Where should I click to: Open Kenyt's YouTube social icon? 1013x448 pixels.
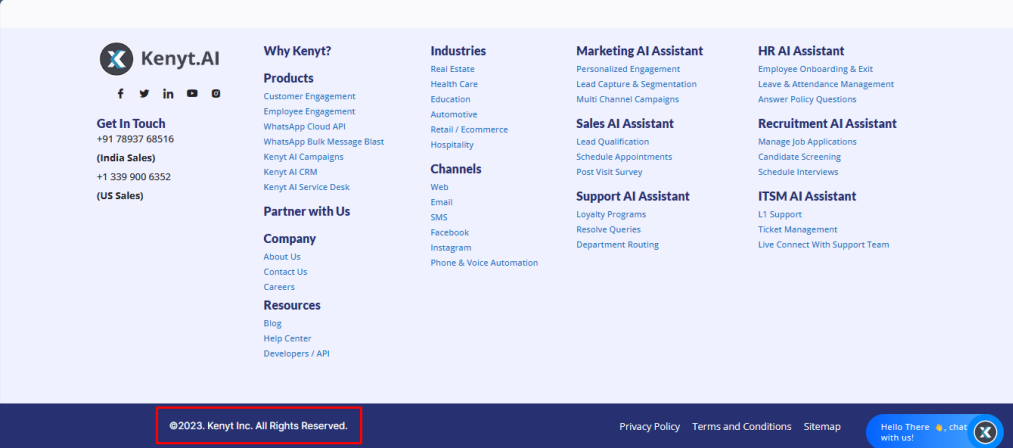(x=192, y=94)
